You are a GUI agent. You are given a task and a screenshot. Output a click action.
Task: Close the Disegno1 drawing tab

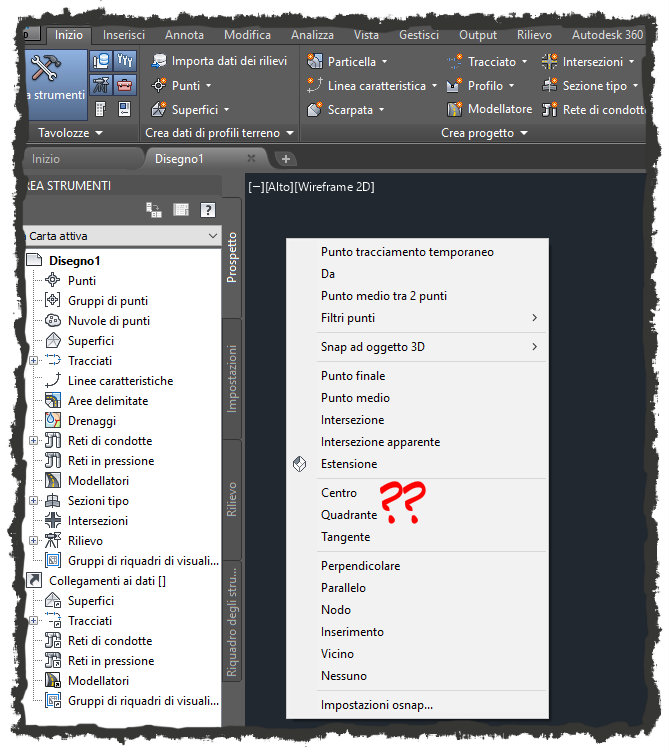(x=251, y=158)
